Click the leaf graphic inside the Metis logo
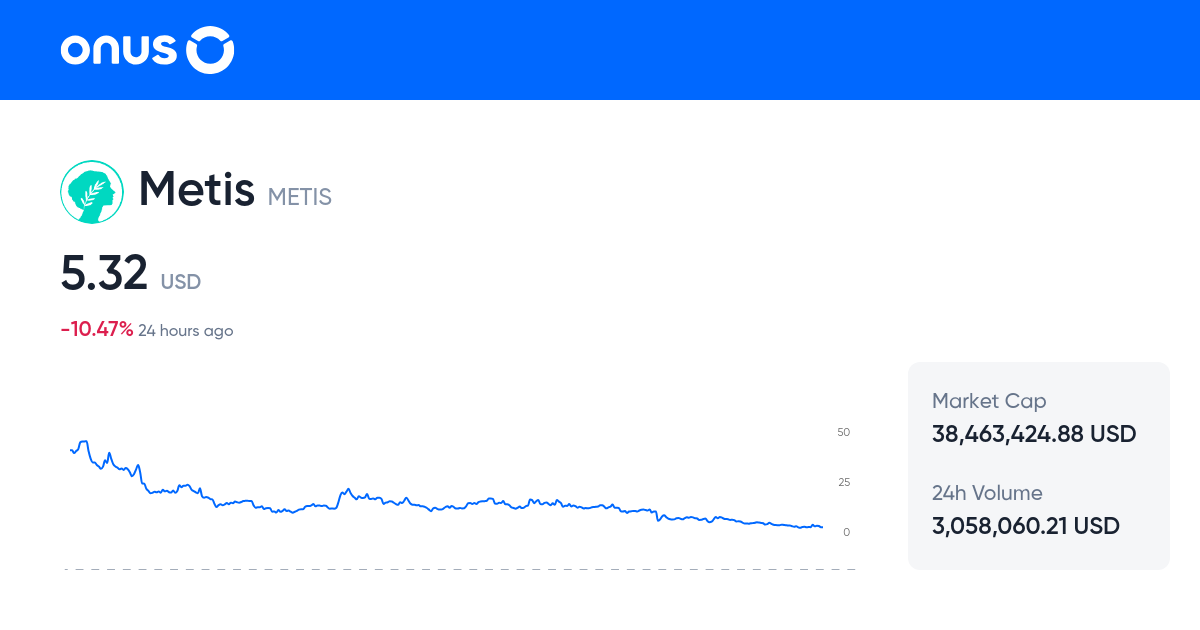 click(95, 193)
